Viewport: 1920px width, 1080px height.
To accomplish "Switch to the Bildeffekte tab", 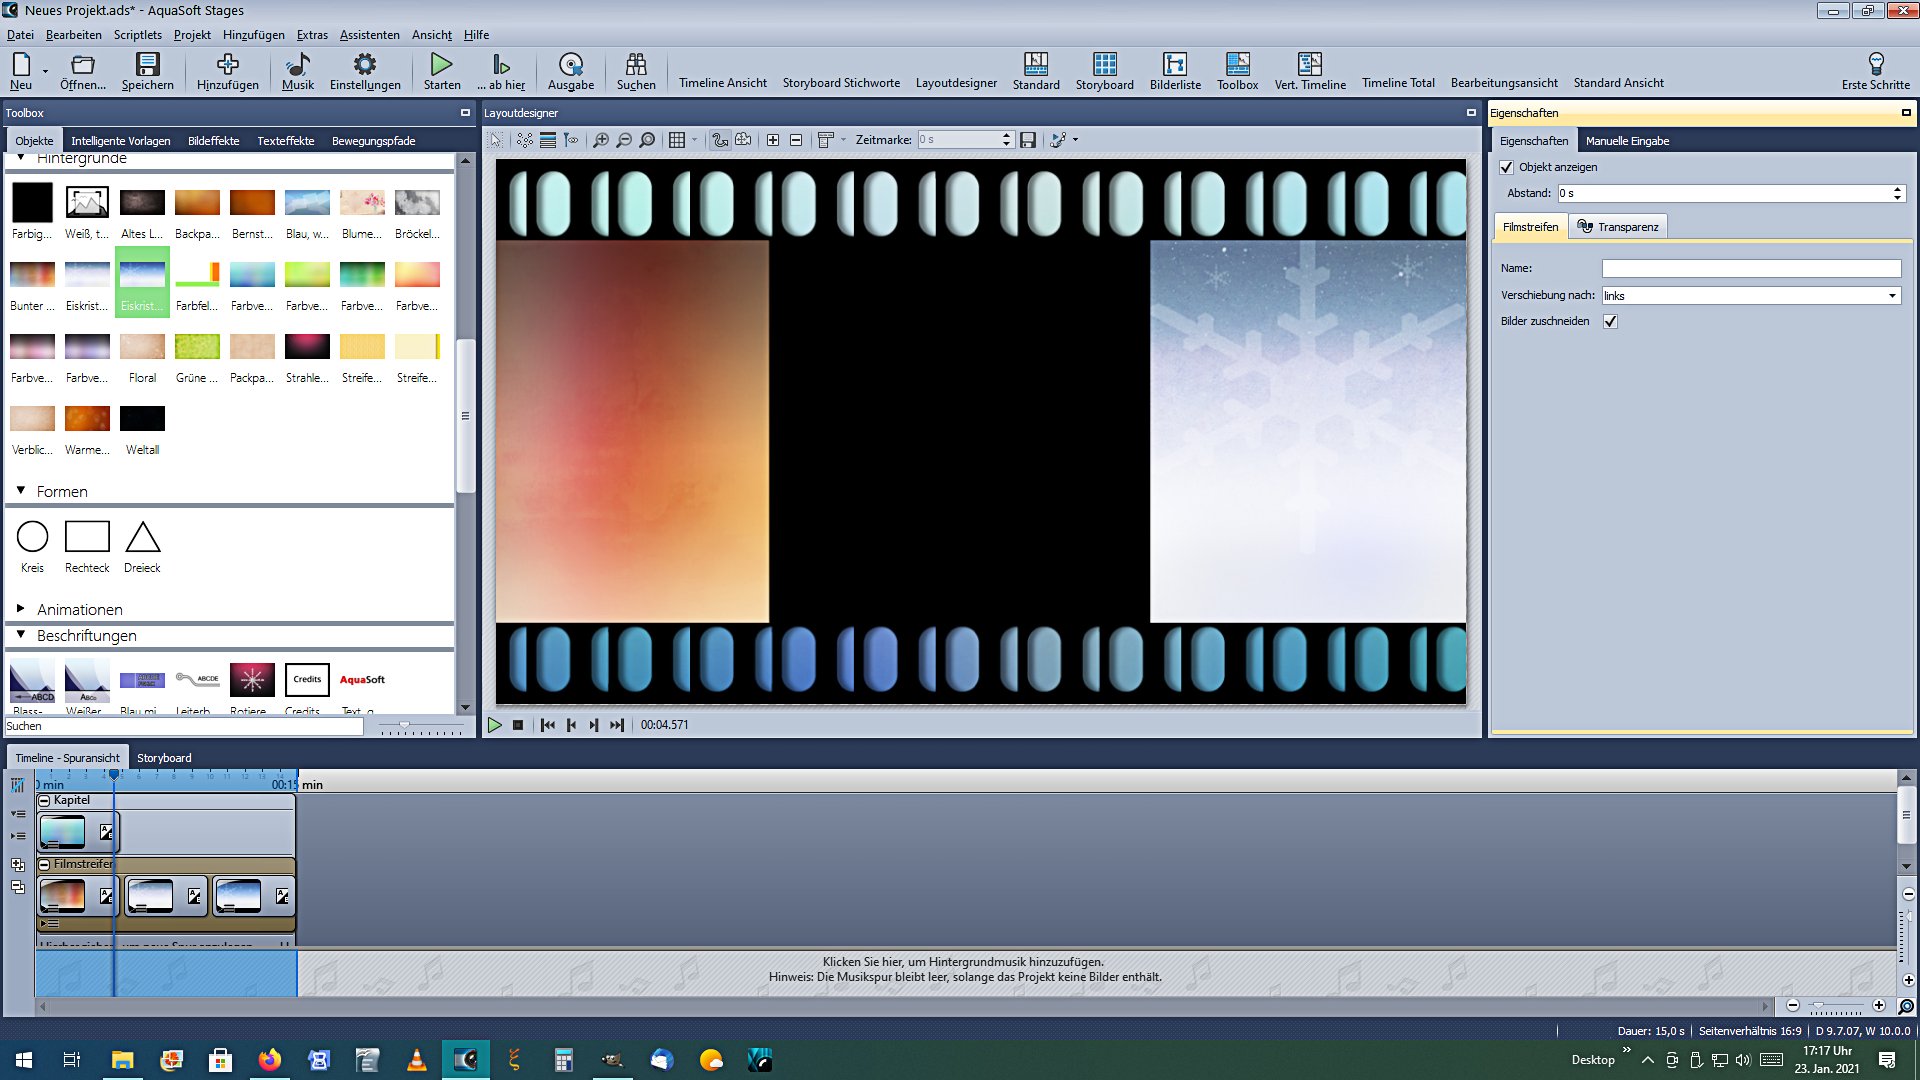I will pos(213,141).
